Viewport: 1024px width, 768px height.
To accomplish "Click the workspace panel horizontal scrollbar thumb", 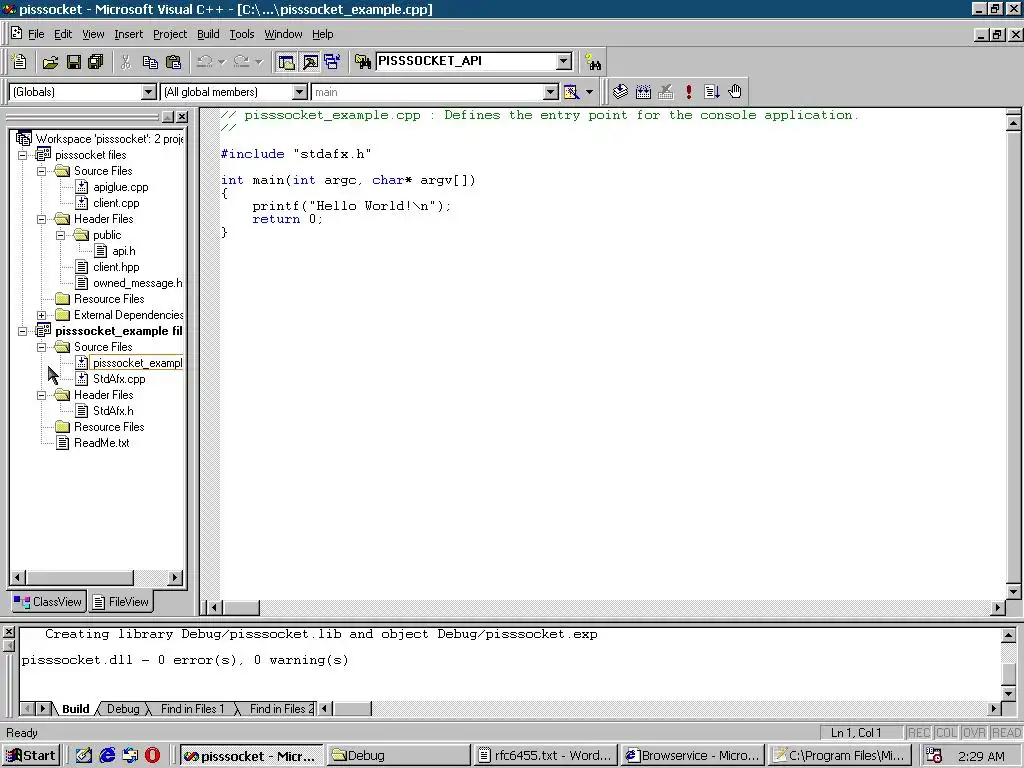I will (80, 577).
